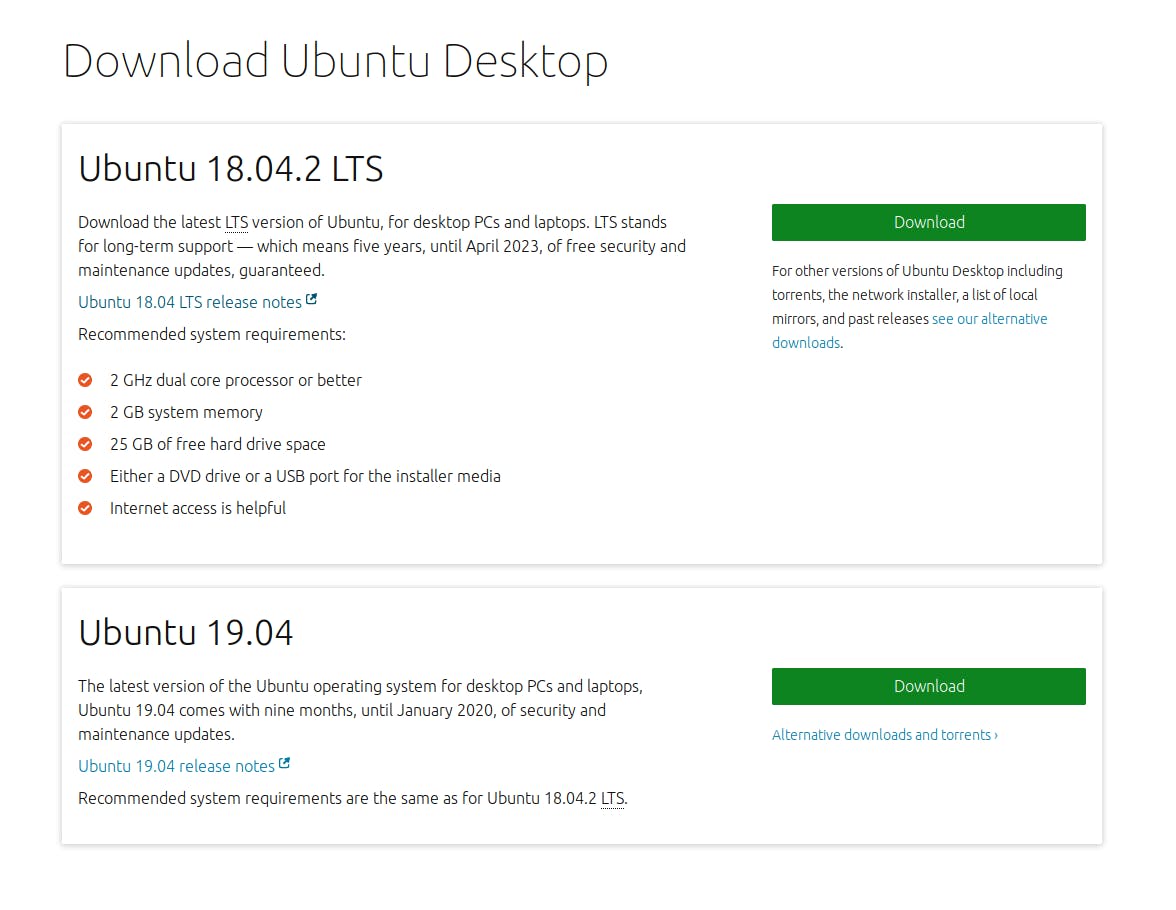
Task: Download Ubuntu 18.04.2 LTS with the green button
Action: pos(928,222)
